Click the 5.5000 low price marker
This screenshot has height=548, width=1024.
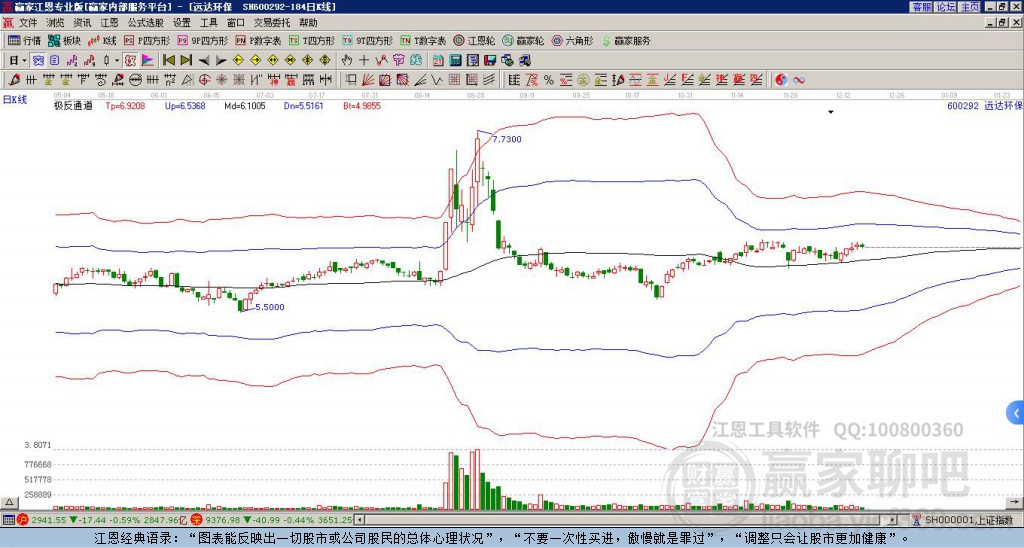click(x=270, y=307)
